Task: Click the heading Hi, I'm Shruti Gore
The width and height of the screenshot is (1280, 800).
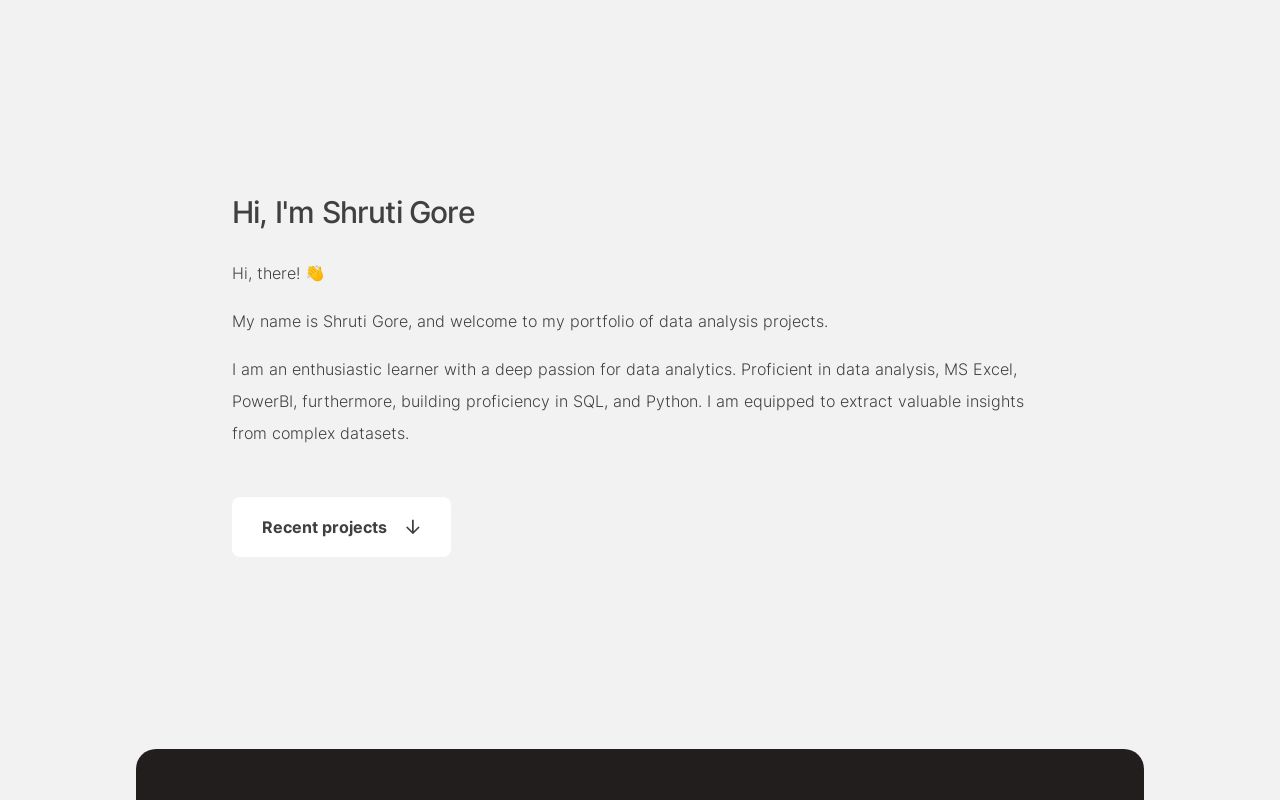Action: pos(353,212)
